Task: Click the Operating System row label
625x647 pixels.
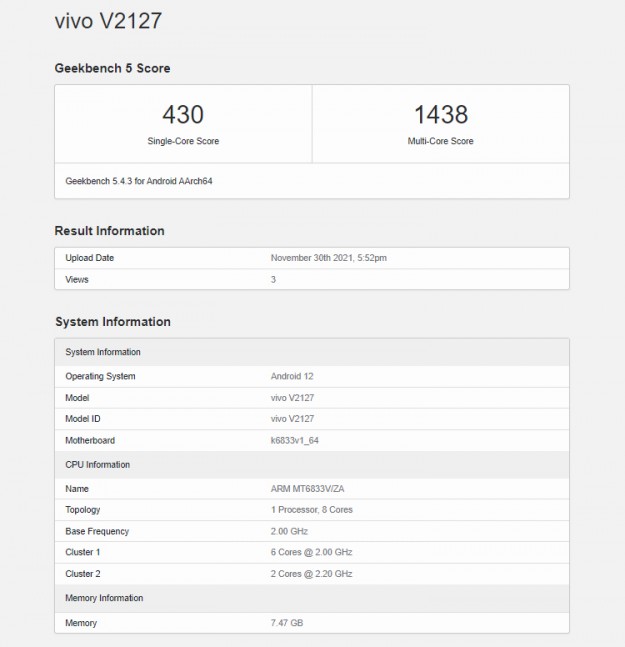Action: 100,377
